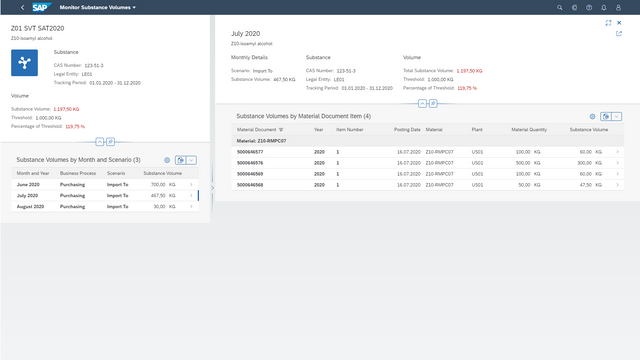Open search in the shell header

(x=560, y=7)
